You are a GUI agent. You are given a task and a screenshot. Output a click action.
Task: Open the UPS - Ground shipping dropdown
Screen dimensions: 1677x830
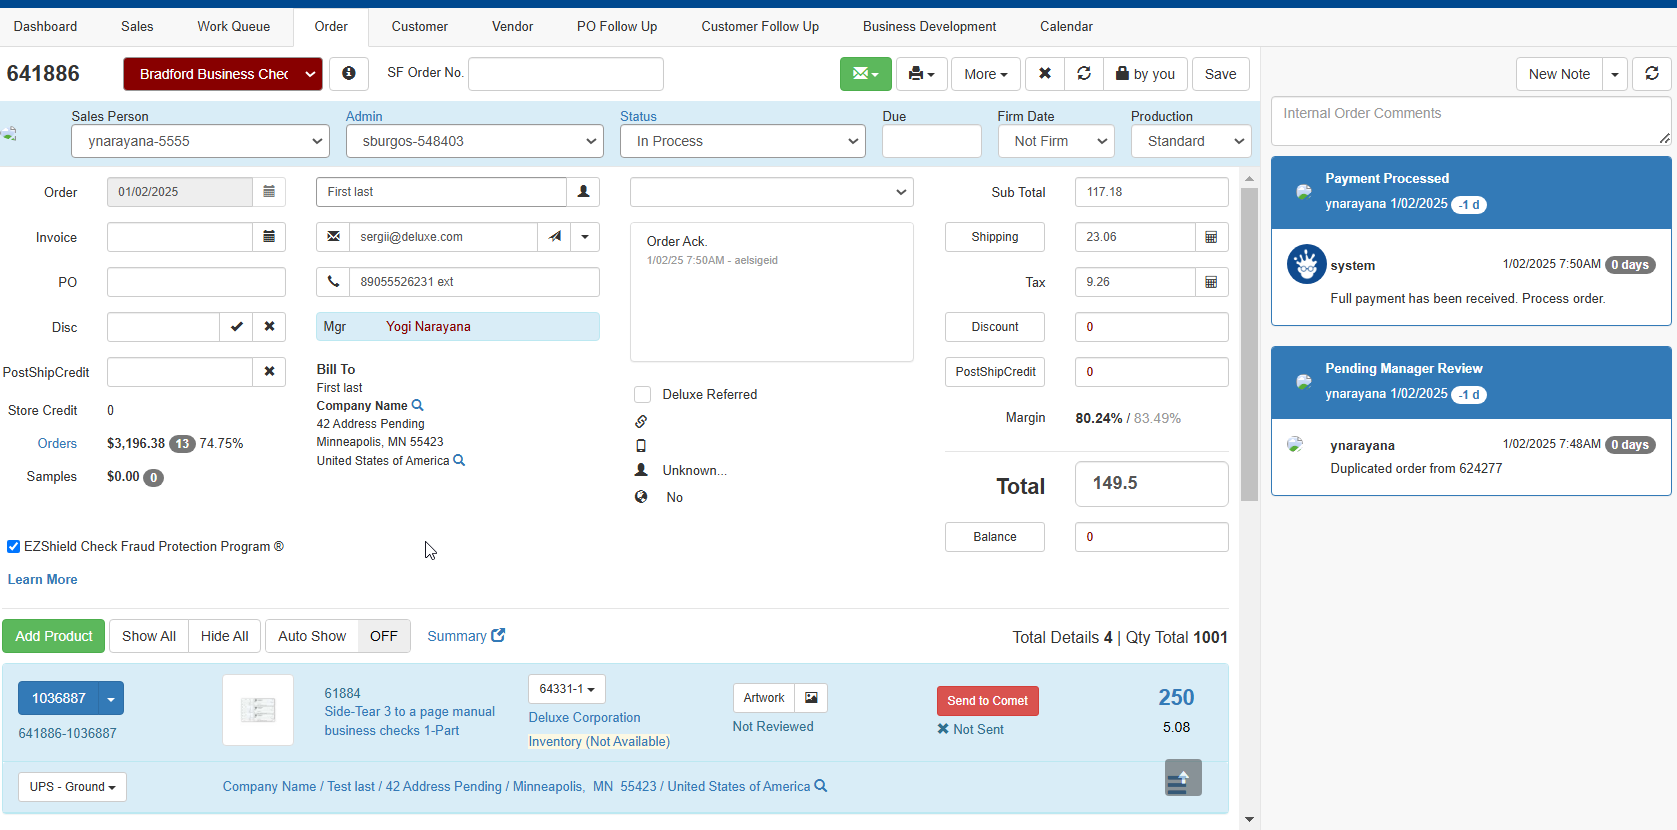click(72, 787)
